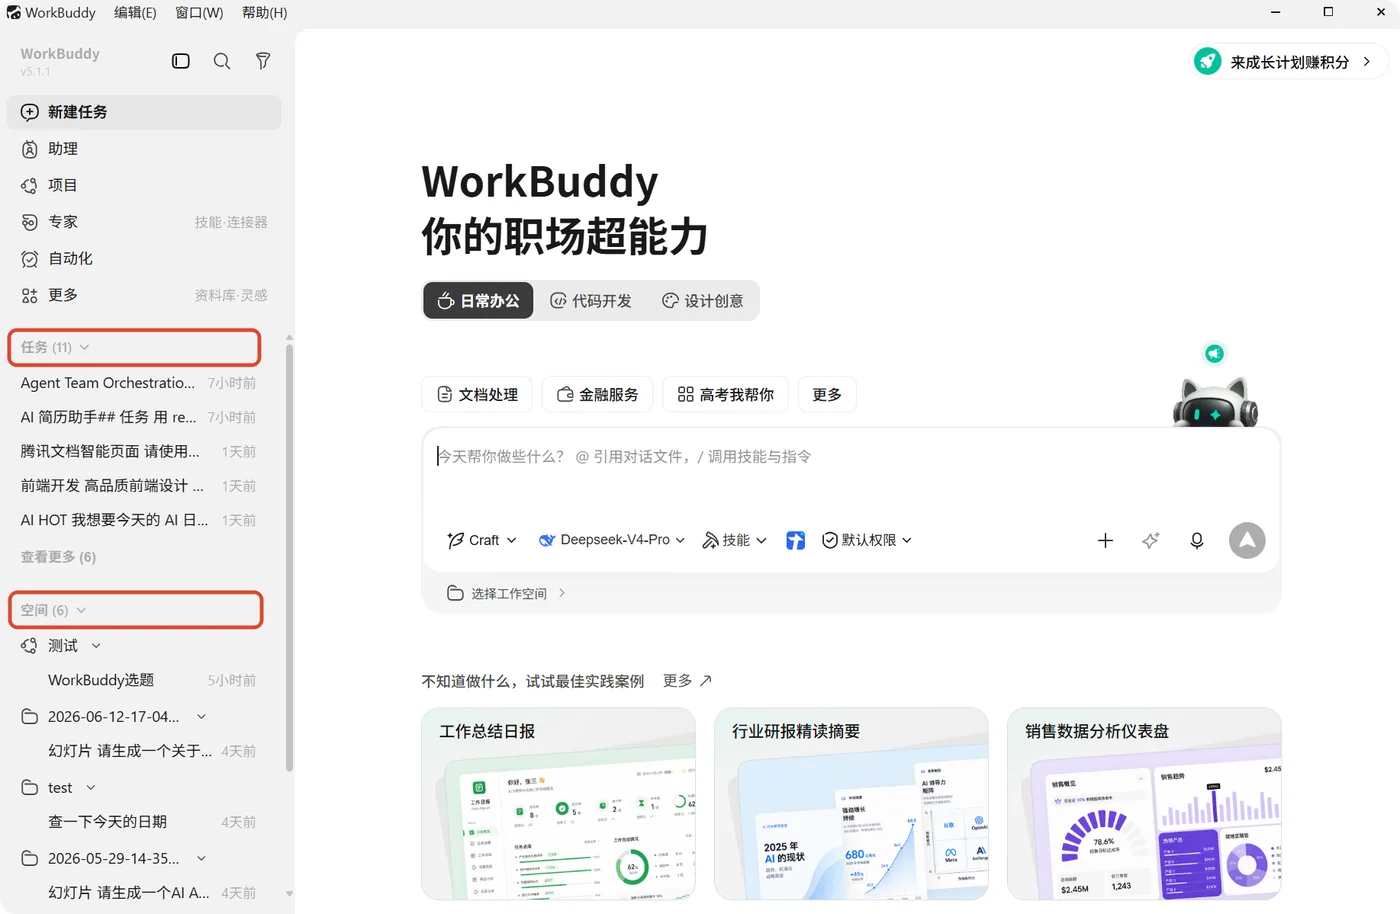Click the blue connector icon beside 技能
This screenshot has width=1400, height=914.
click(795, 540)
